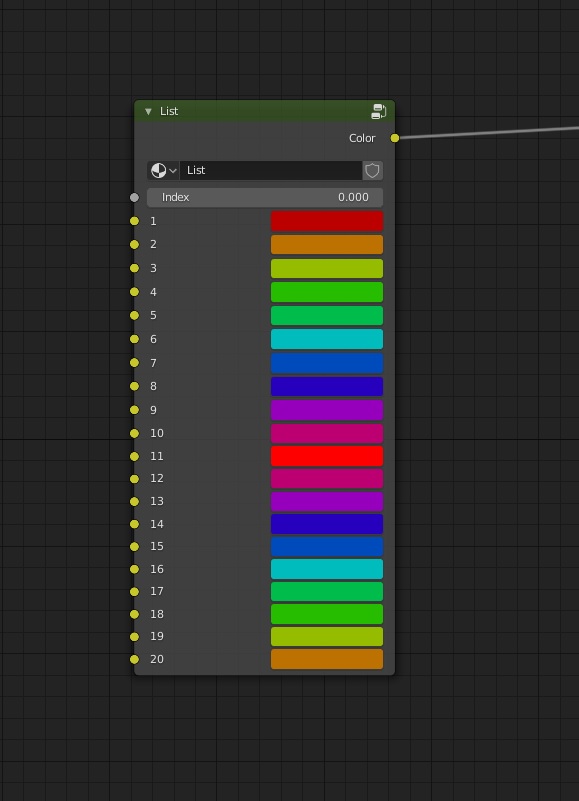The image size is (579, 801).
Task: Open color swatch for input 13
Action: tap(327, 502)
